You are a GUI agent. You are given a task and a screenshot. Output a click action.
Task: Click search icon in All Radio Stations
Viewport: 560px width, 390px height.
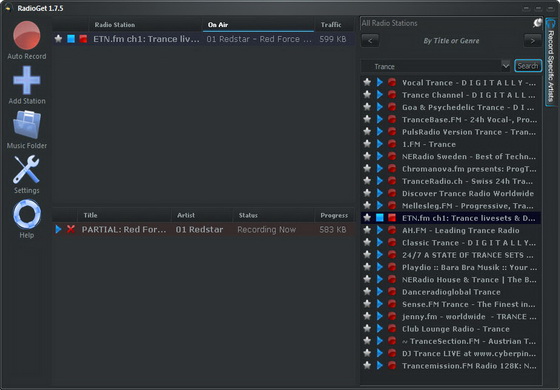(537, 24)
